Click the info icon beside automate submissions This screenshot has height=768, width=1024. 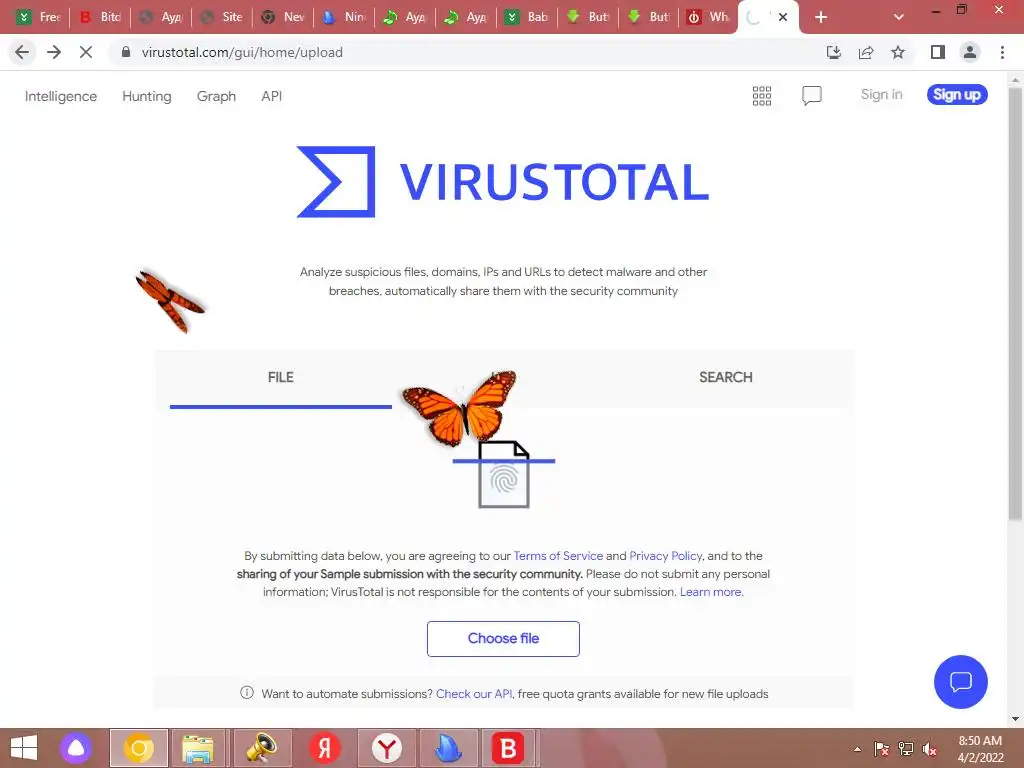[x=247, y=693]
